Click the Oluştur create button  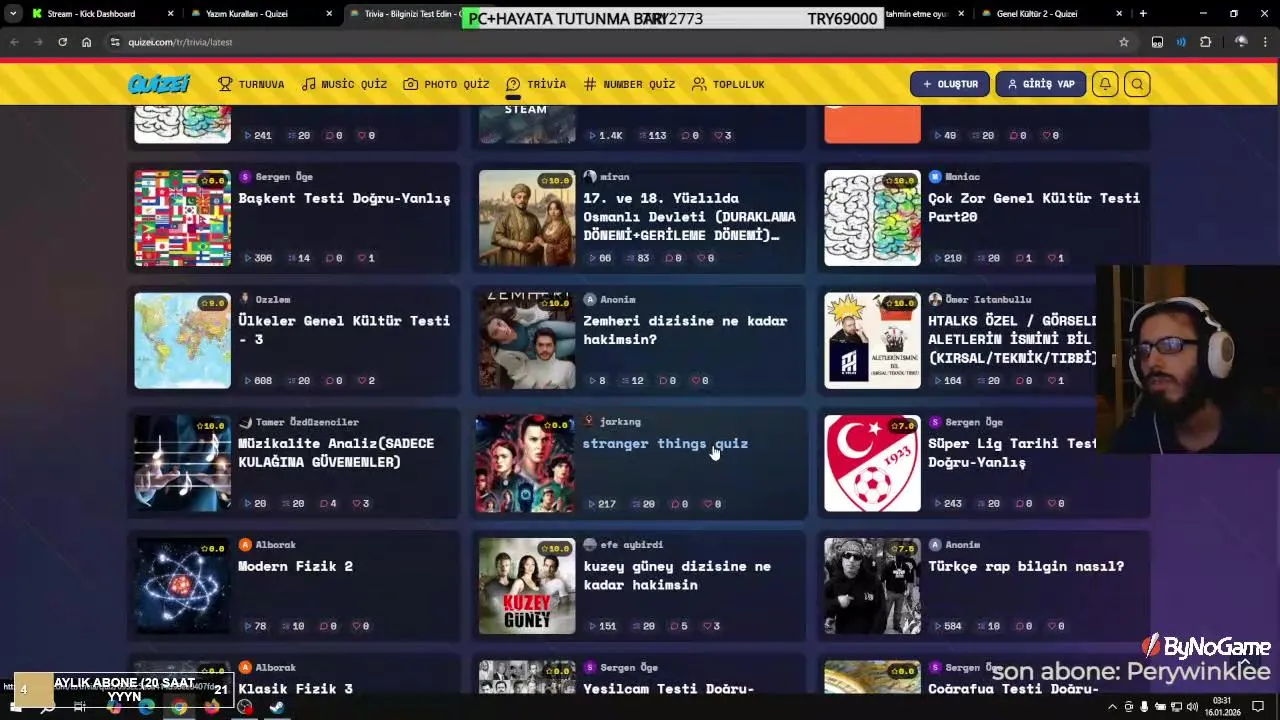pyautogui.click(x=950, y=84)
